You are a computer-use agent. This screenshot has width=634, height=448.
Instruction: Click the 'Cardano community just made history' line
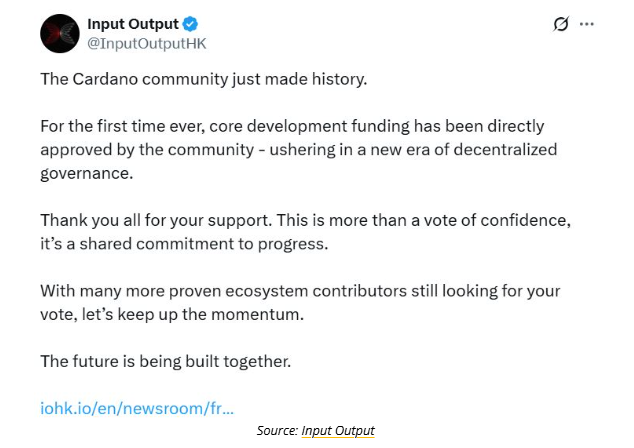pos(204,79)
